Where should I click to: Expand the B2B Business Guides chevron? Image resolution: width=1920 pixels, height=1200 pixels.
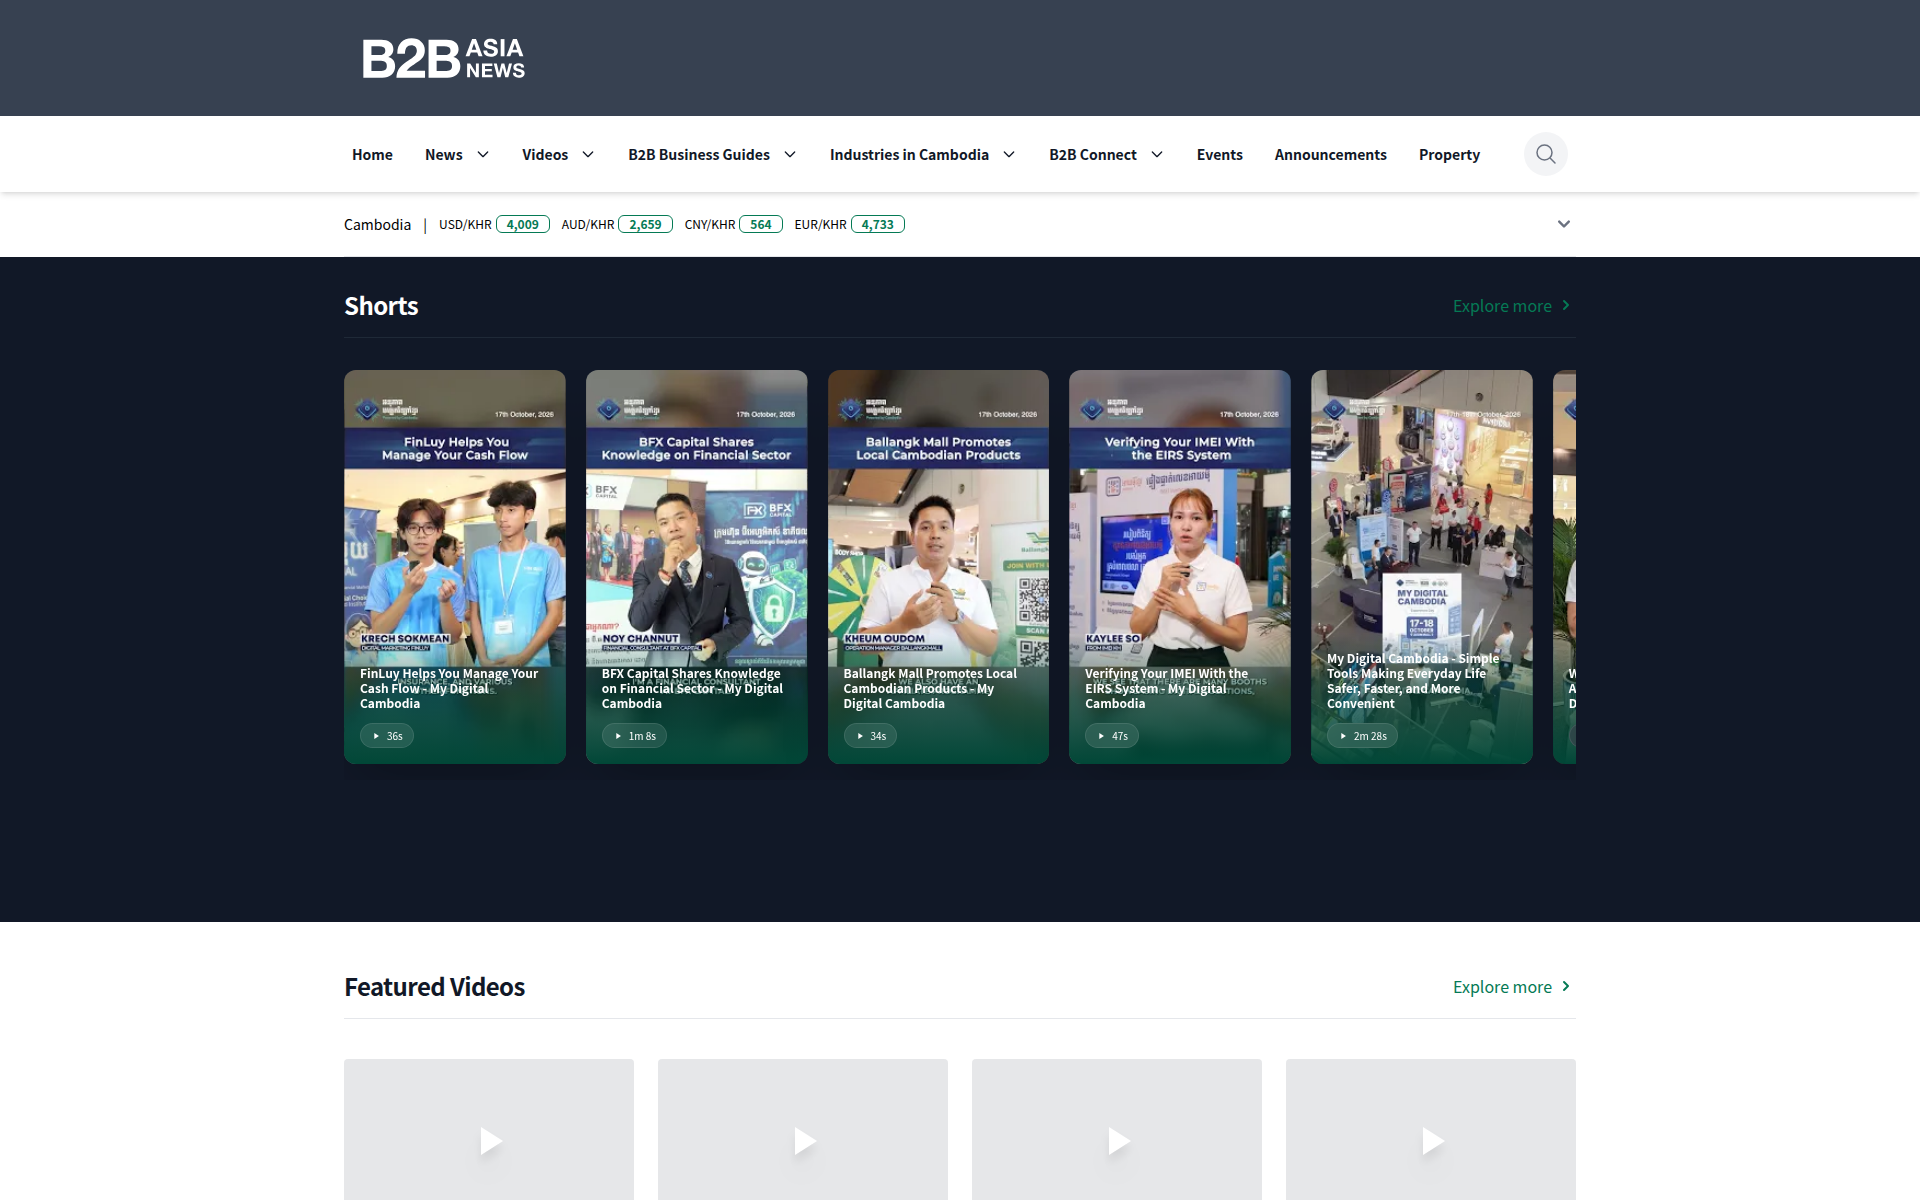(x=790, y=154)
